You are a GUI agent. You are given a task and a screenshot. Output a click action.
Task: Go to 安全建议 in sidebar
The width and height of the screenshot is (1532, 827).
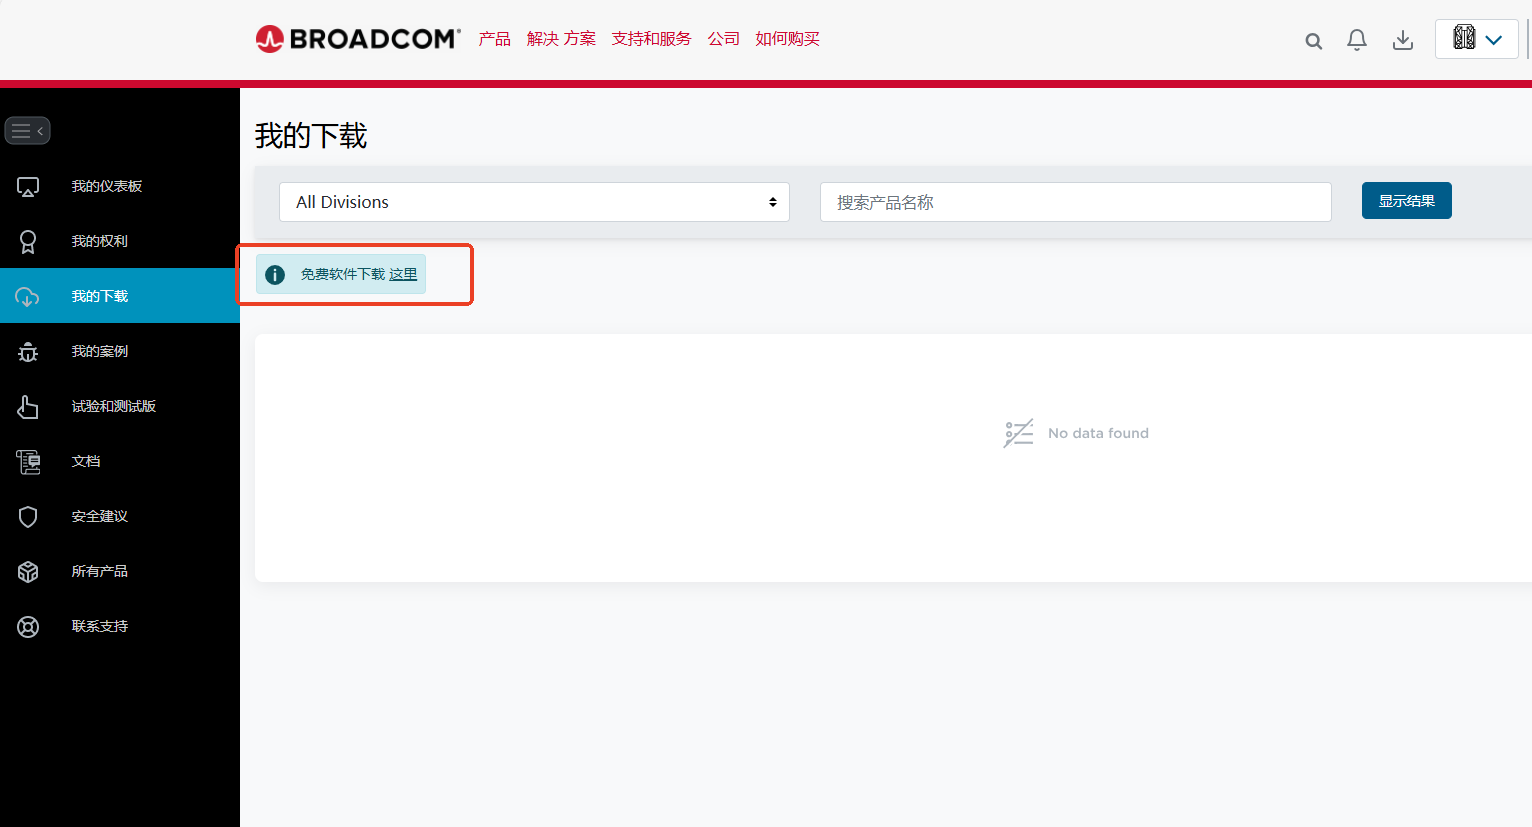(100, 517)
